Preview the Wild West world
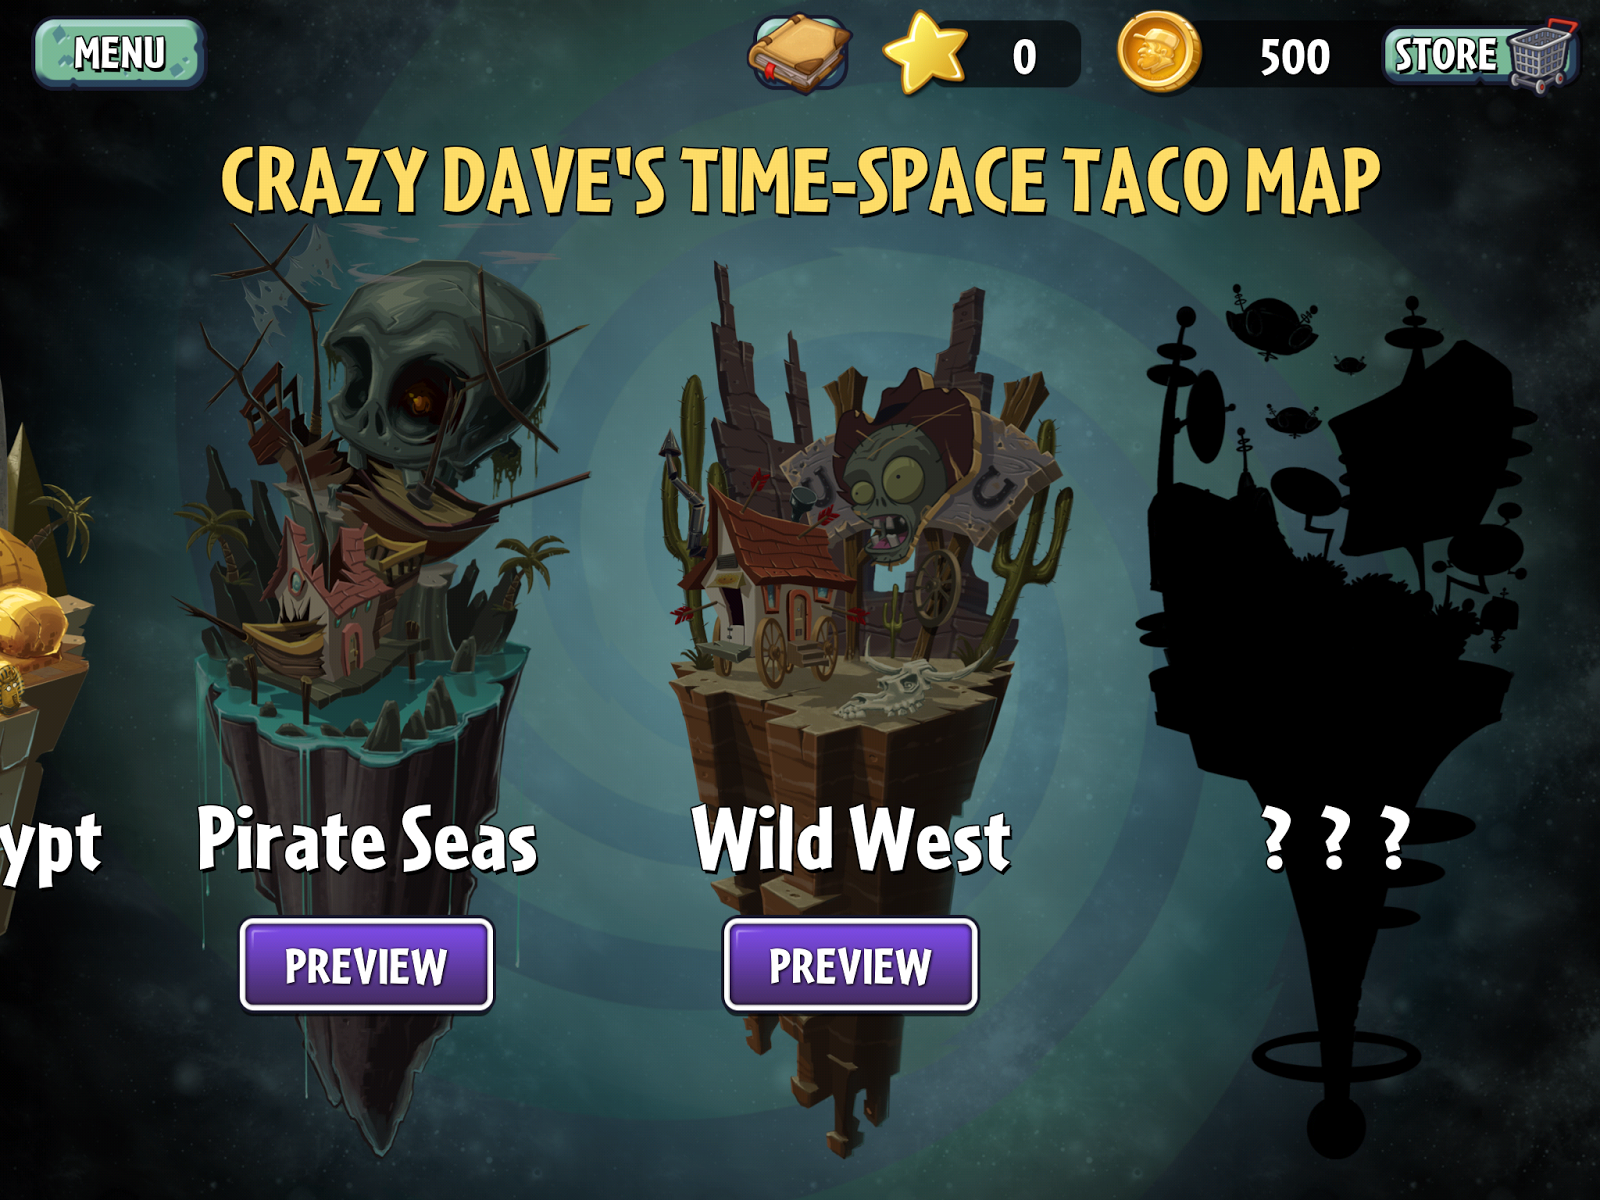Image resolution: width=1600 pixels, height=1200 pixels. 850,965
